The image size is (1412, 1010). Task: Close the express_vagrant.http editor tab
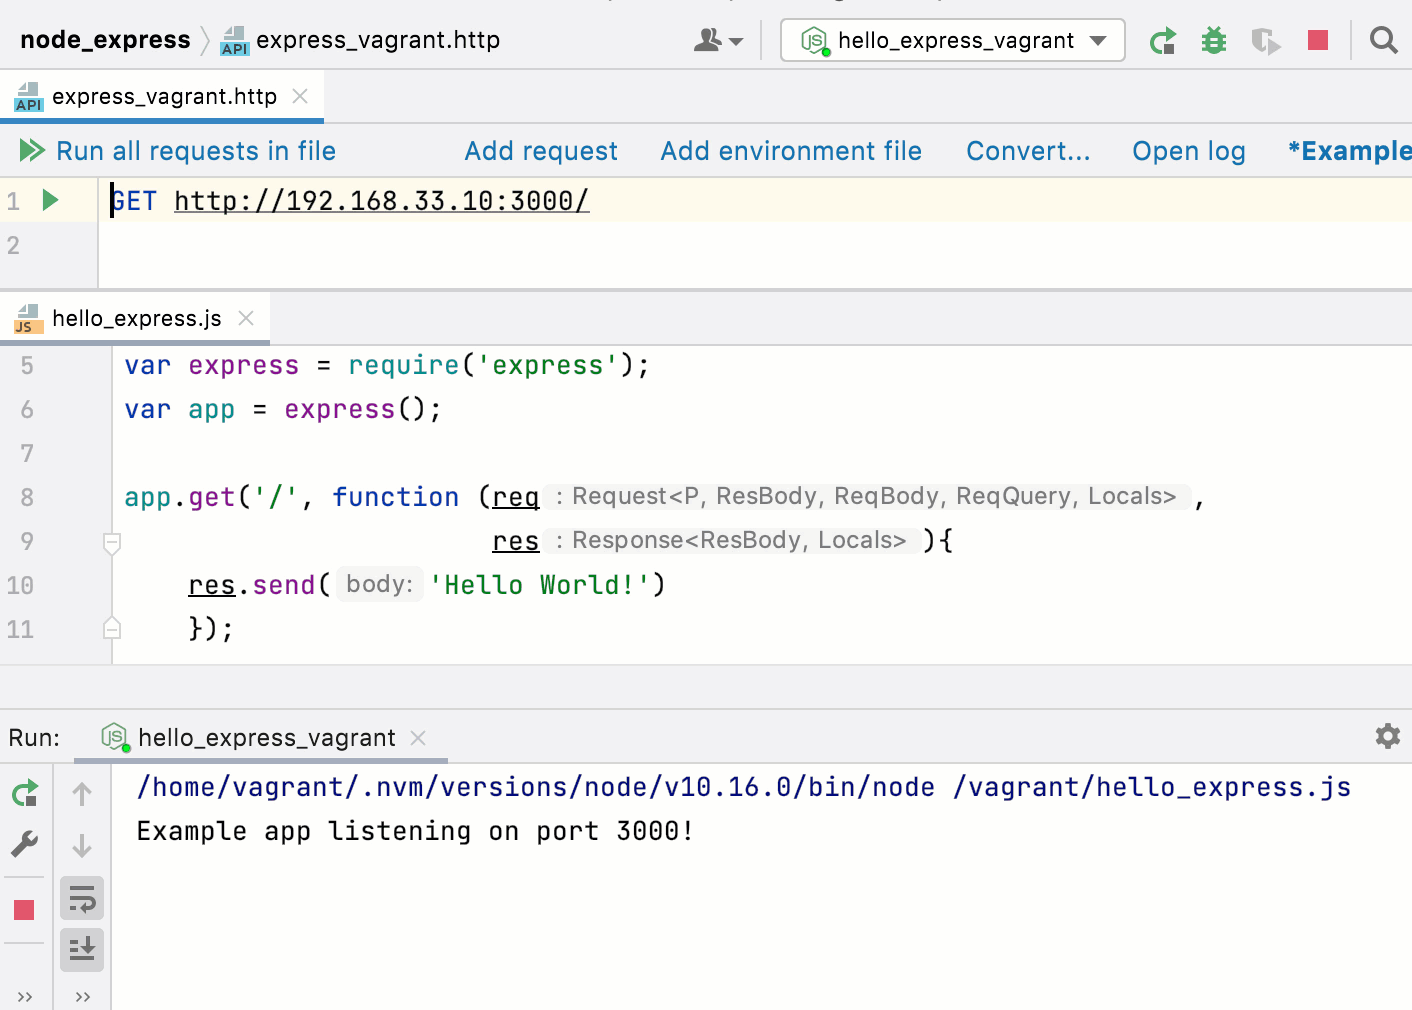pos(299,96)
